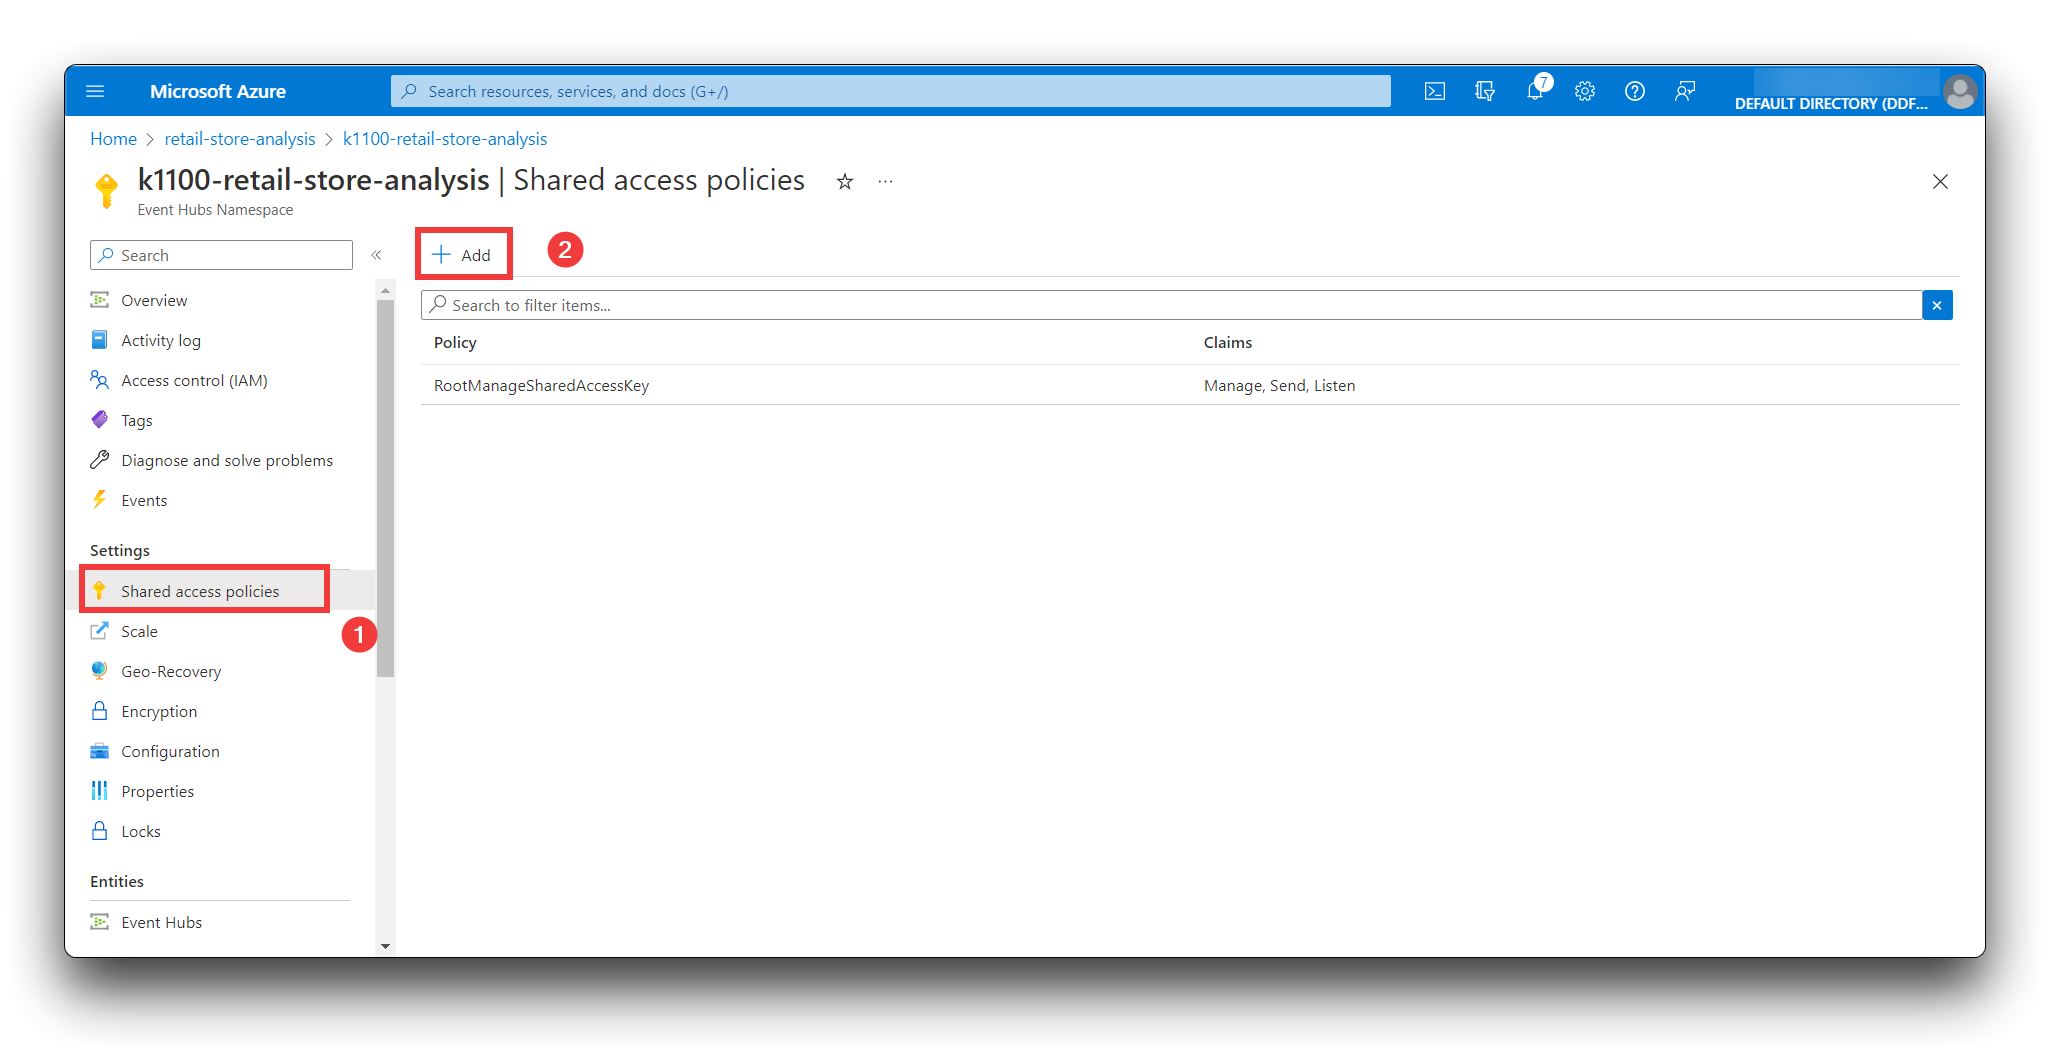
Task: Click the user account avatar
Action: 1959,91
